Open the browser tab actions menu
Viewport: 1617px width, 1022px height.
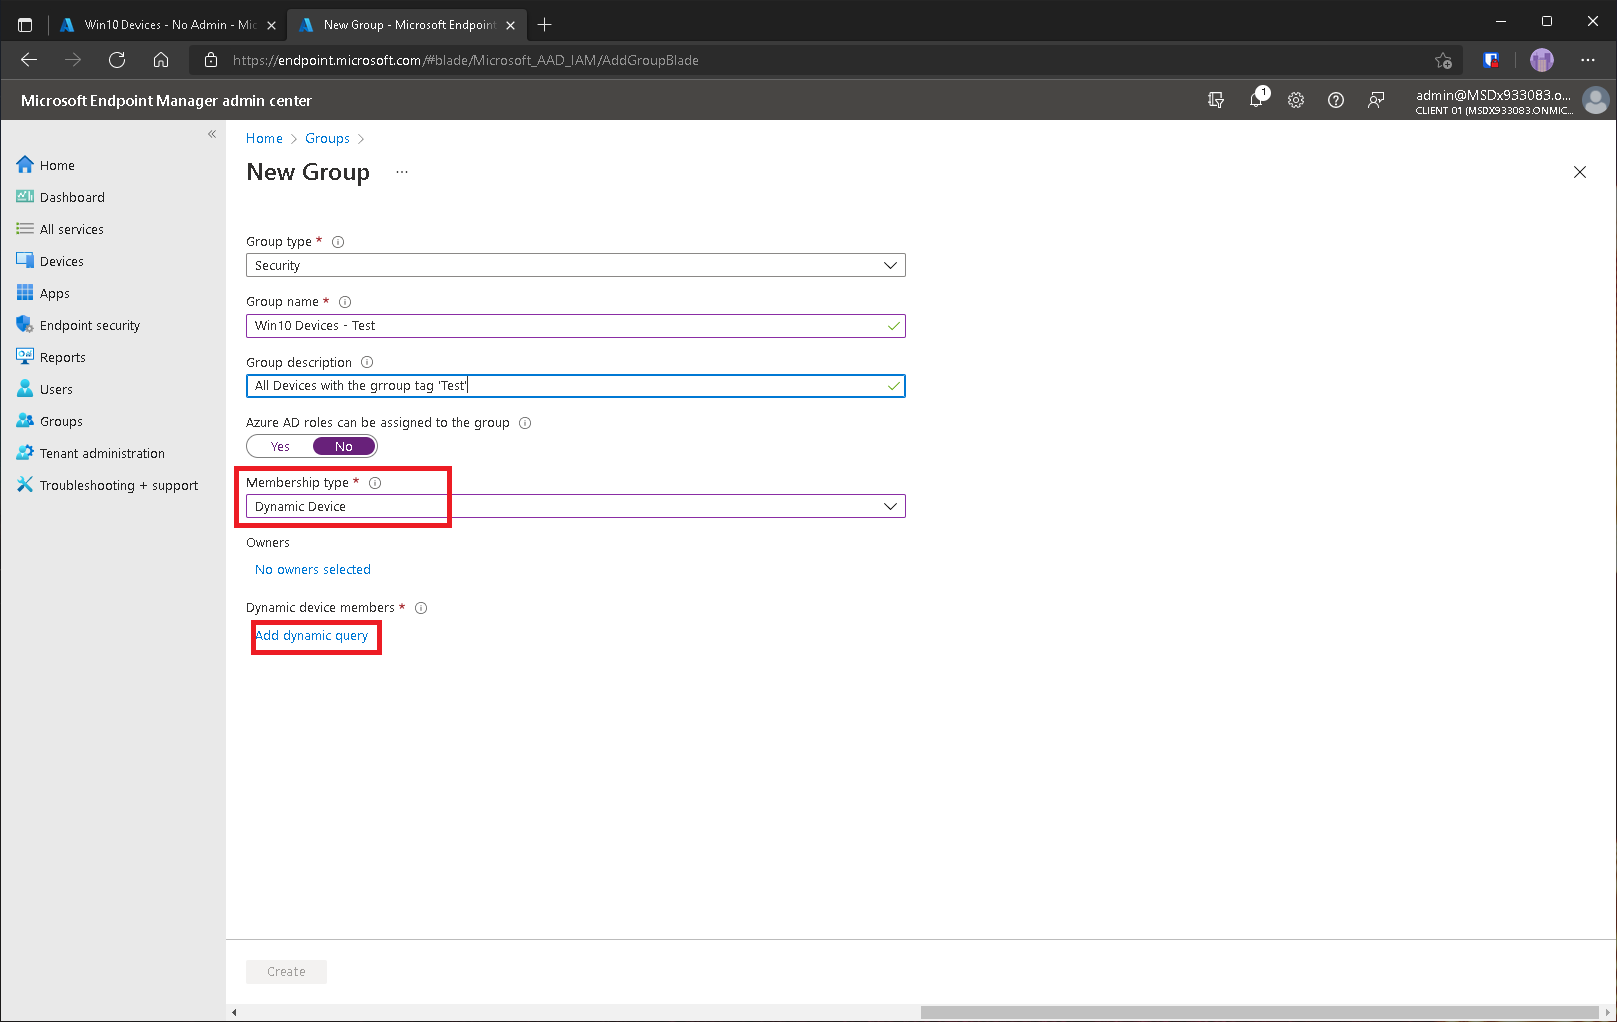point(25,25)
